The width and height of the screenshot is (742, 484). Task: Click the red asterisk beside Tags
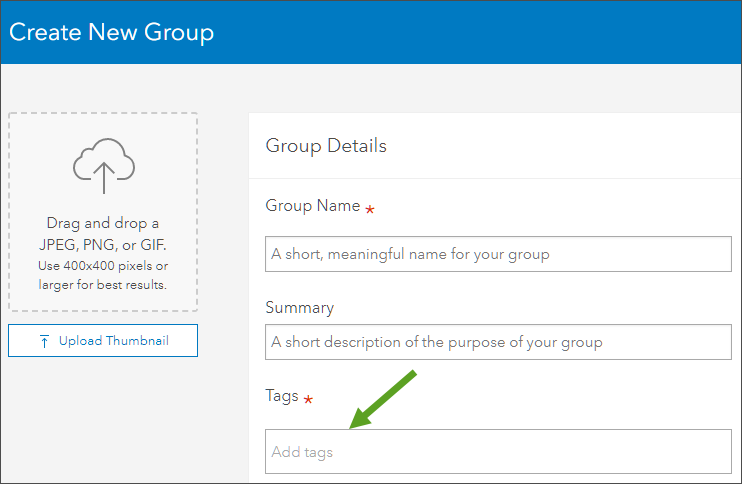pos(308,400)
